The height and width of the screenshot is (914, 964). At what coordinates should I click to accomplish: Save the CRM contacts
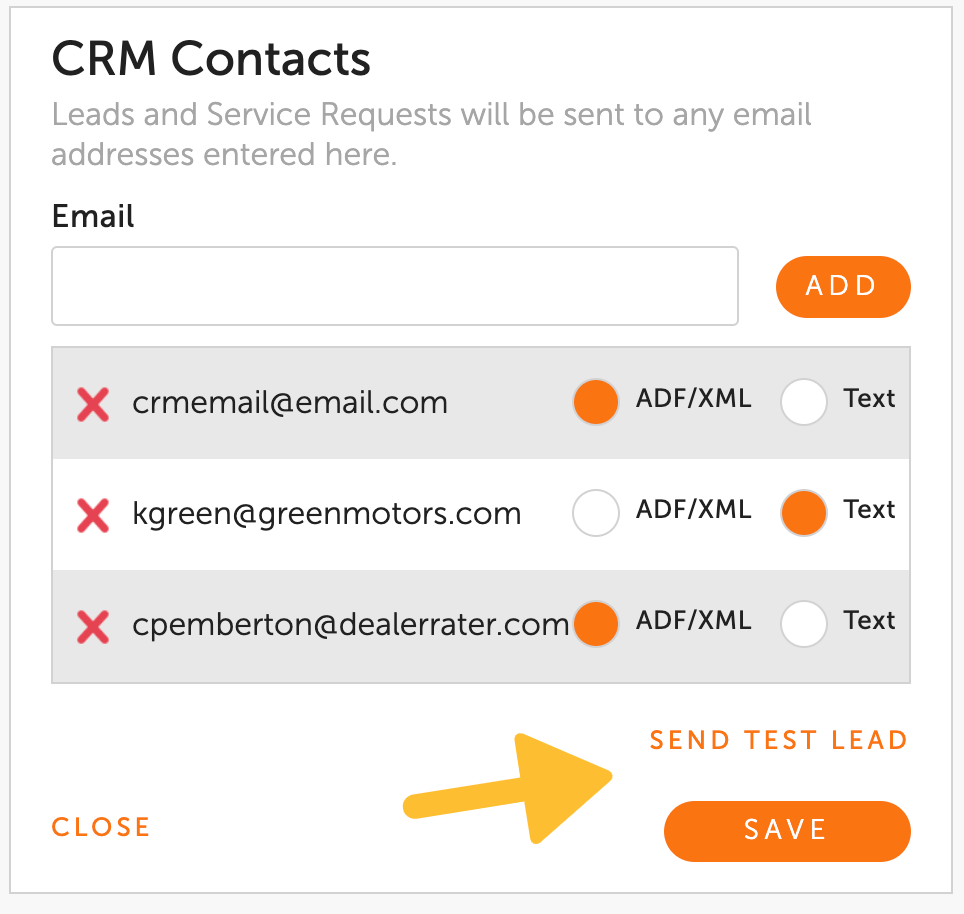tap(787, 830)
